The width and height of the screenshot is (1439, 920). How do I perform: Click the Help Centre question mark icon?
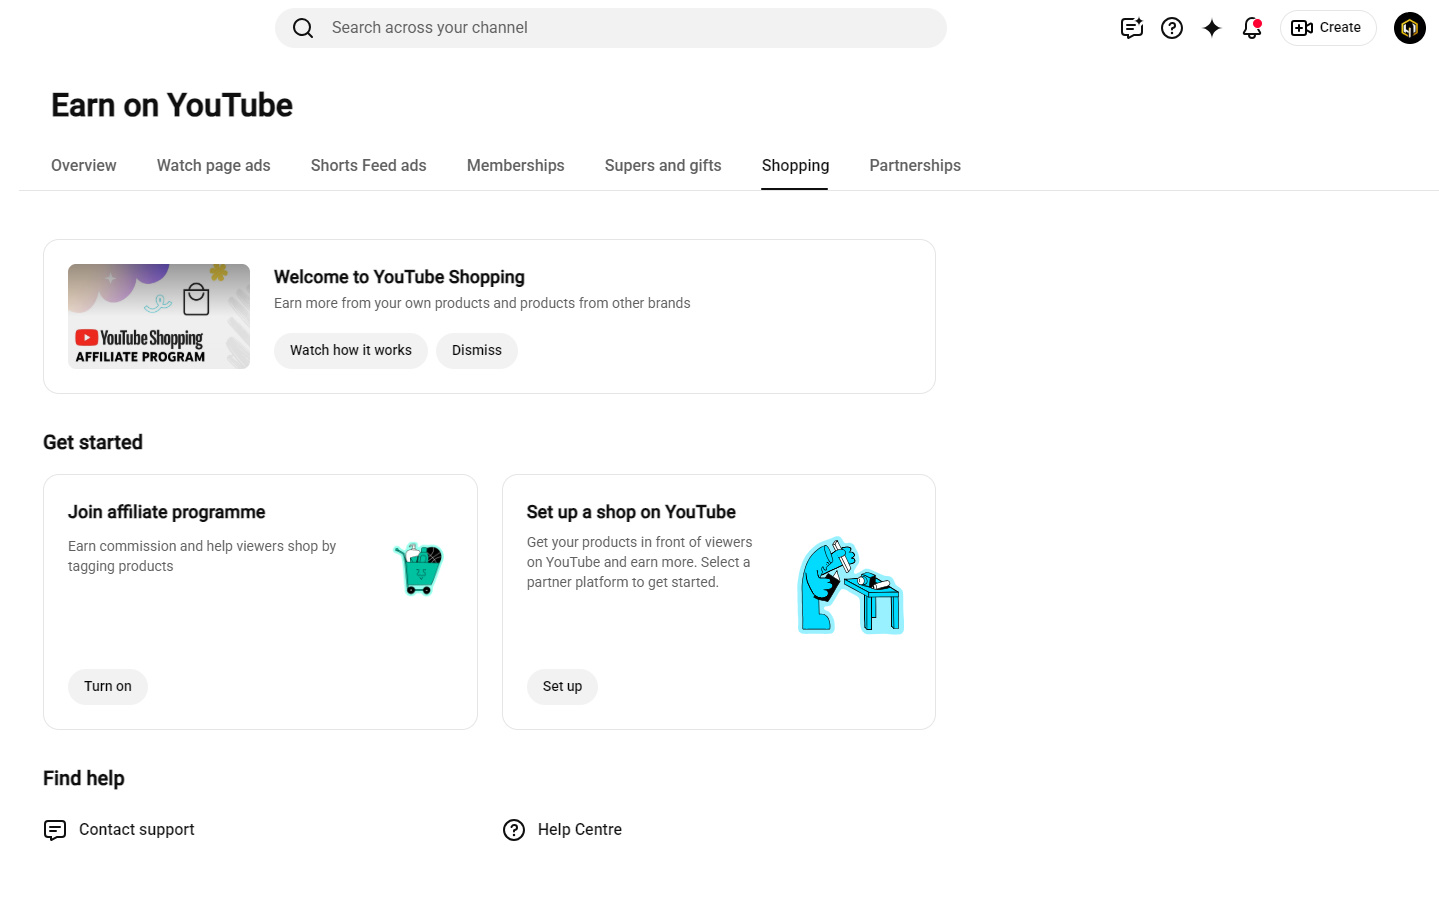coord(514,830)
